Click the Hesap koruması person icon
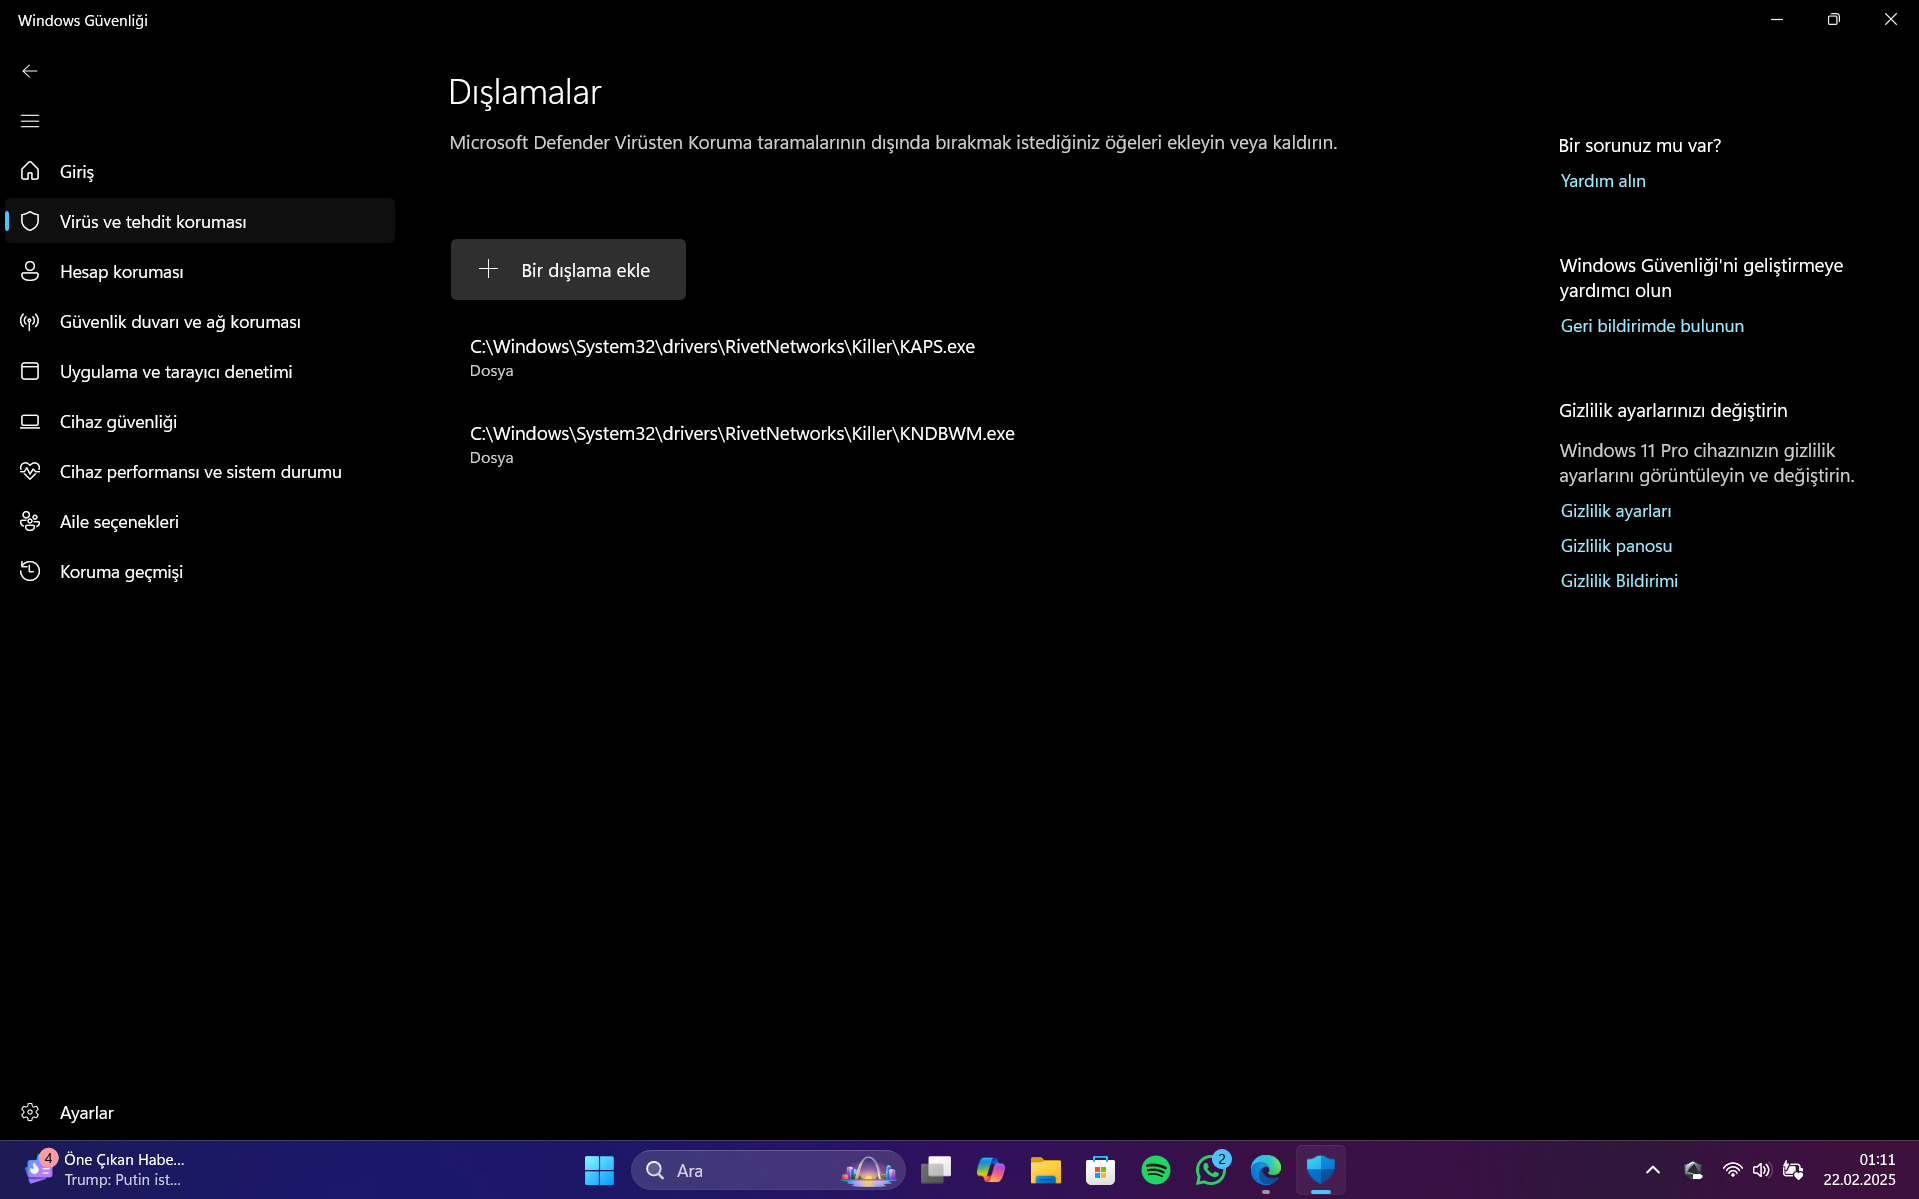The width and height of the screenshot is (1919, 1199). [30, 271]
